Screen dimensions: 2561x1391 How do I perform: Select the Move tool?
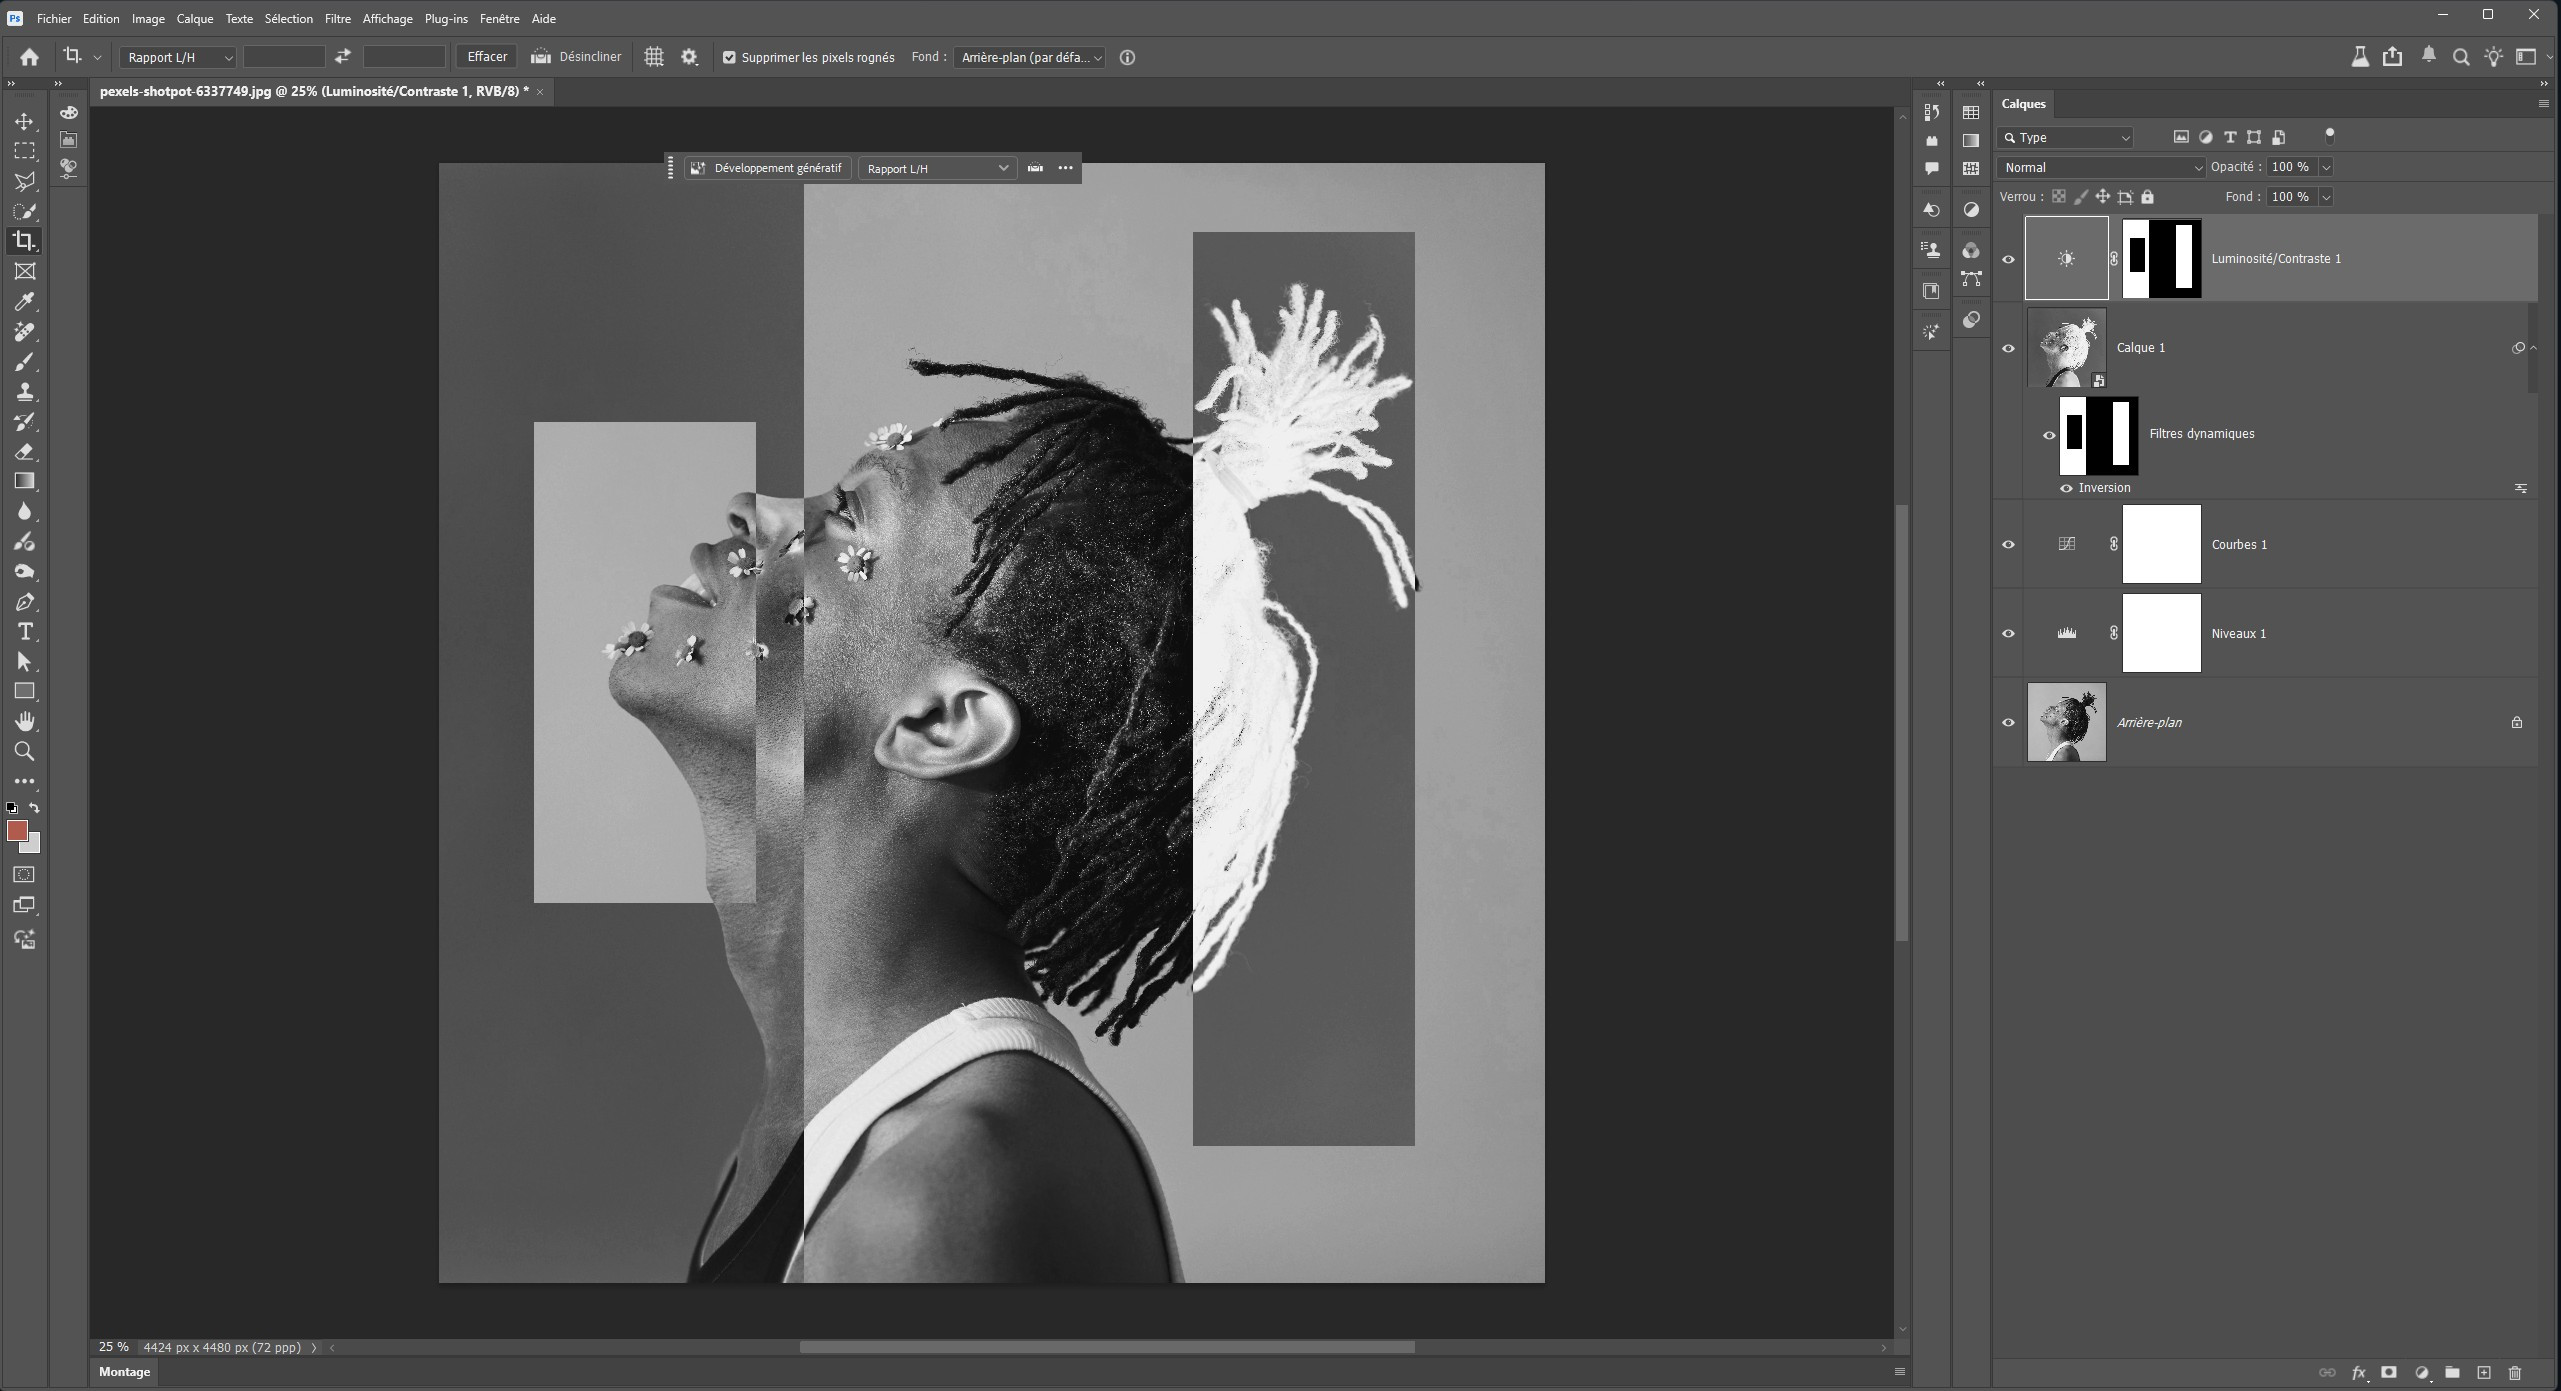click(x=24, y=121)
